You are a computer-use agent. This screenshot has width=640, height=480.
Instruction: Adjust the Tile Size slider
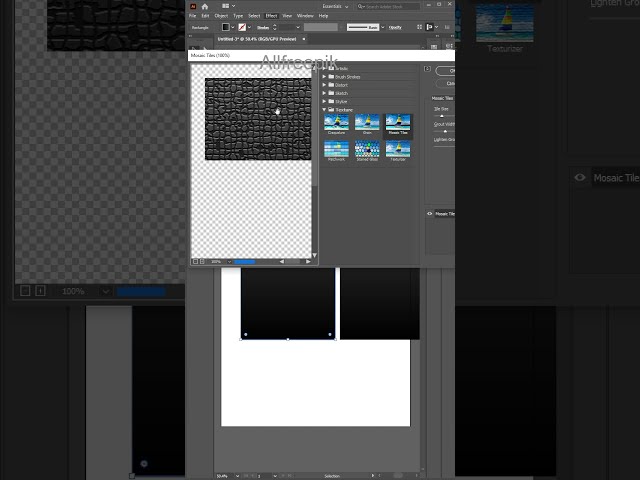pos(444,116)
